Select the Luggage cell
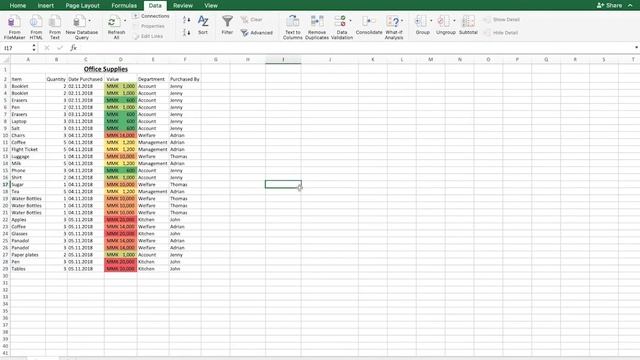The height and width of the screenshot is (360, 640). coord(28,156)
